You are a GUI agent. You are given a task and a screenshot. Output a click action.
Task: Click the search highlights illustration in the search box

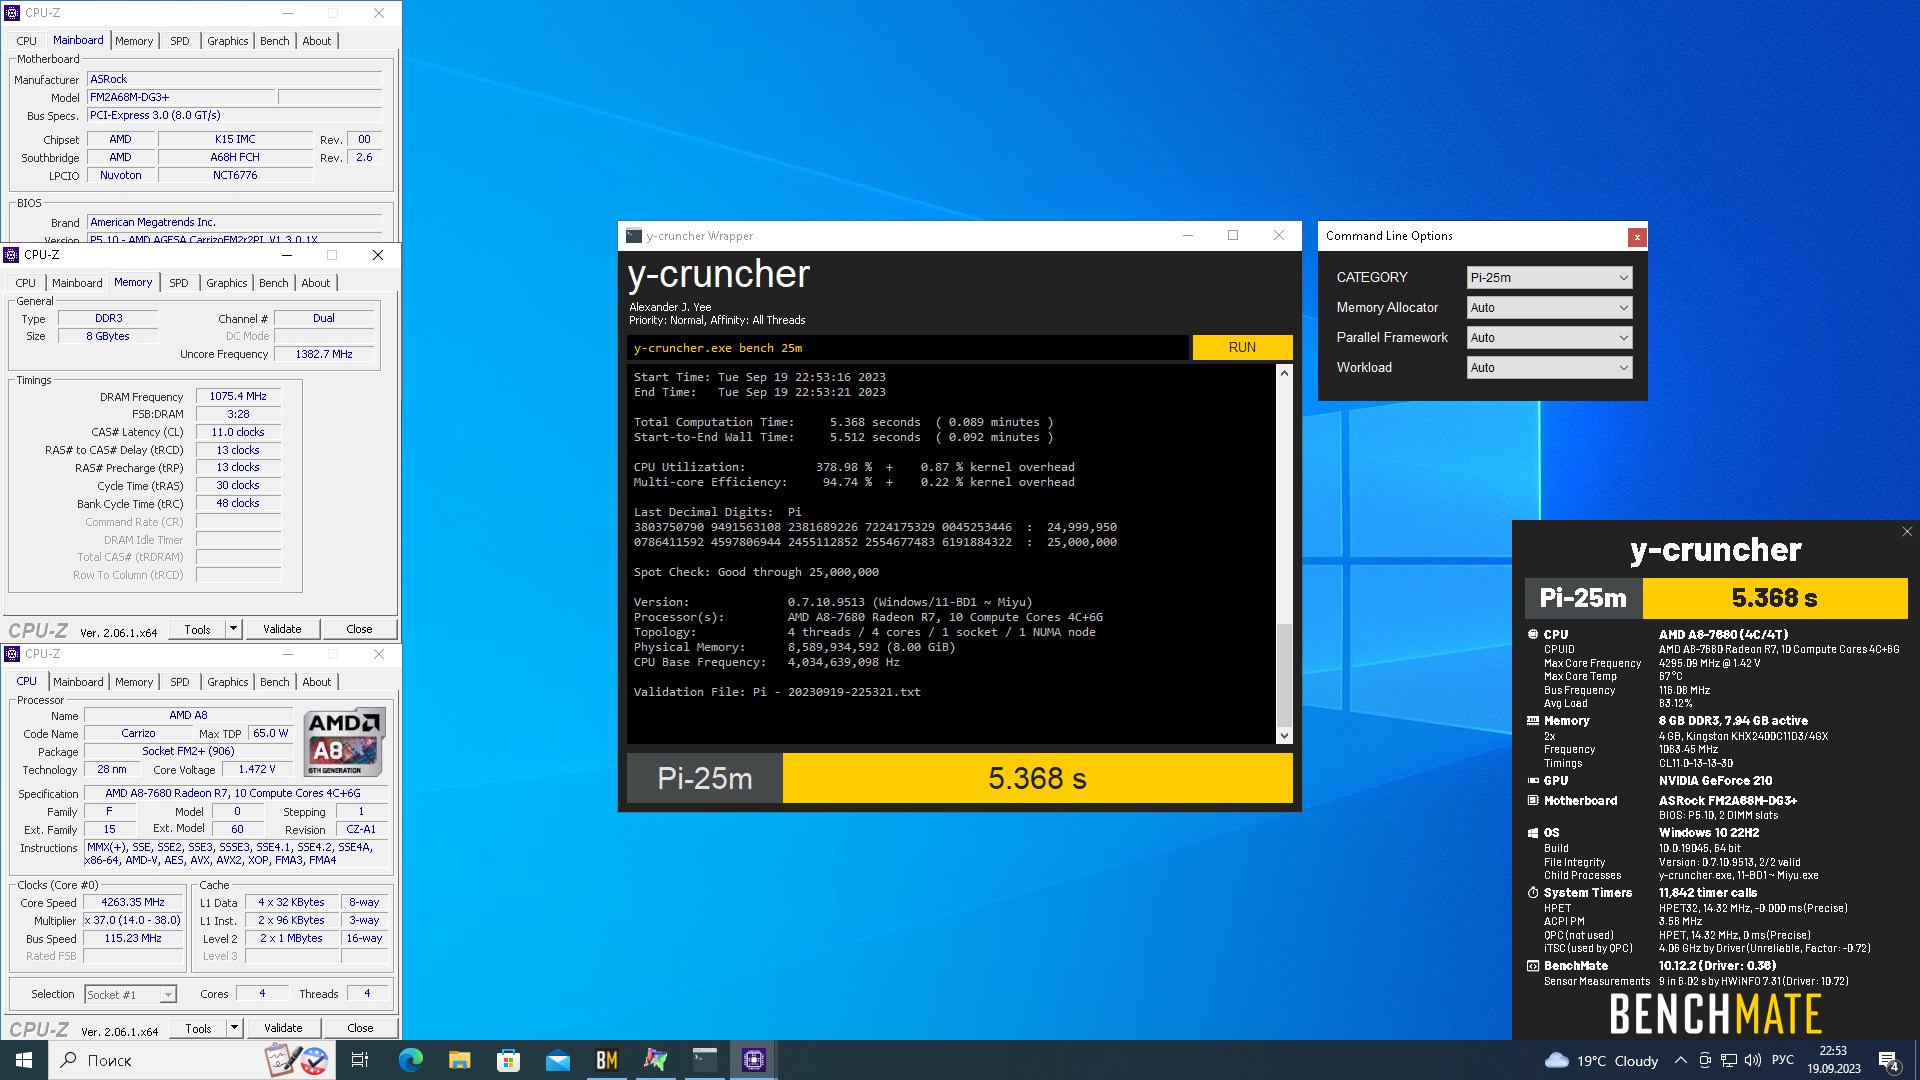click(x=297, y=1060)
